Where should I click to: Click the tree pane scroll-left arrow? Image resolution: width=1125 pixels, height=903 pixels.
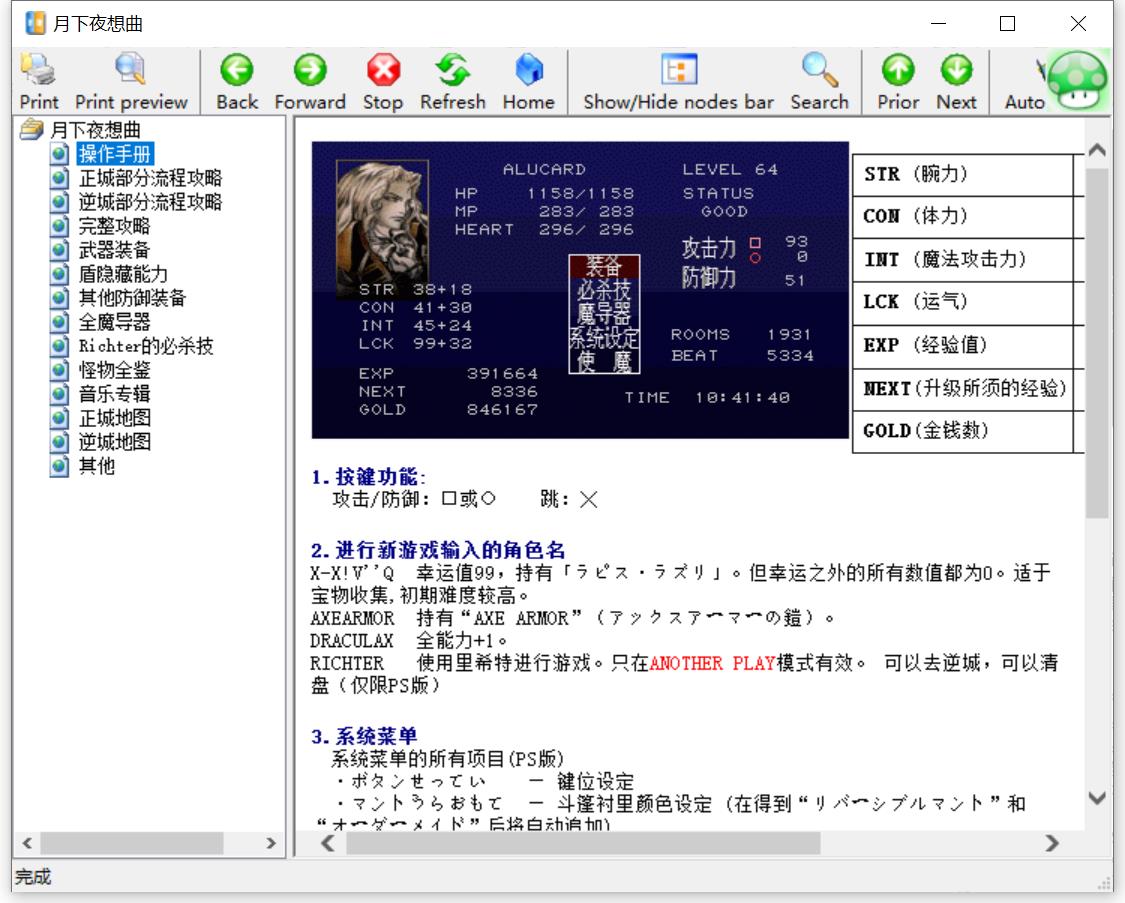pyautogui.click(x=27, y=843)
